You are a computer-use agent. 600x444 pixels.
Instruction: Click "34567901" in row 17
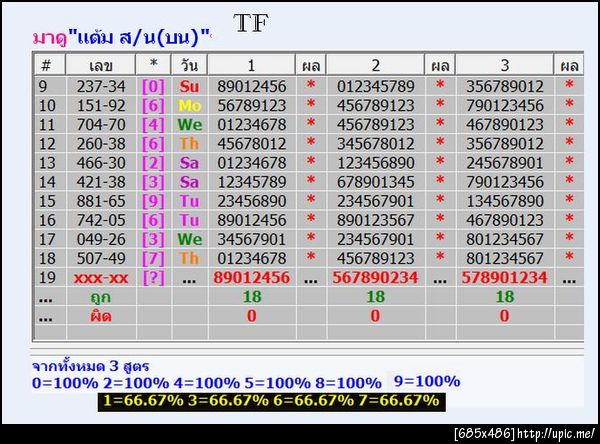252,240
